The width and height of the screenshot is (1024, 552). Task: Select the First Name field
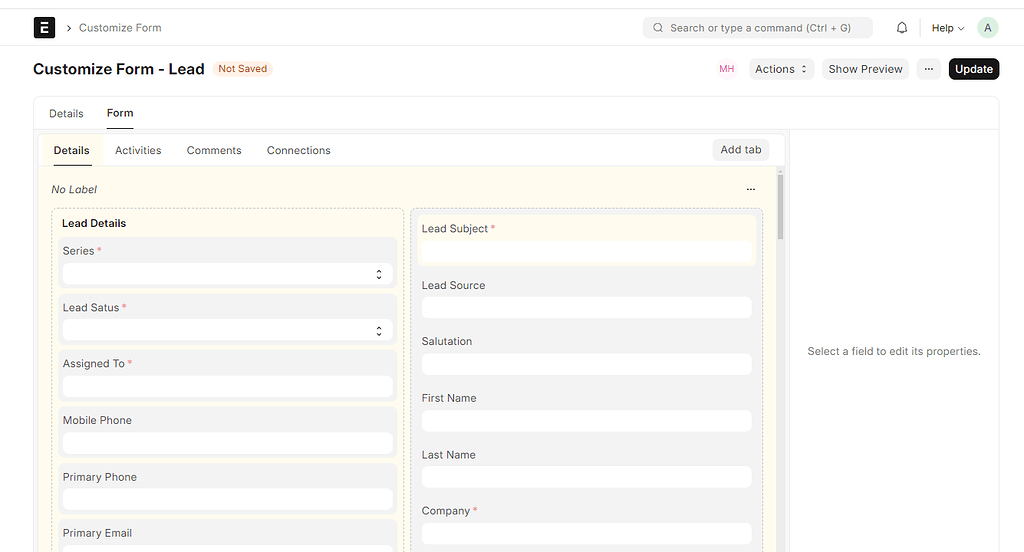(x=586, y=411)
